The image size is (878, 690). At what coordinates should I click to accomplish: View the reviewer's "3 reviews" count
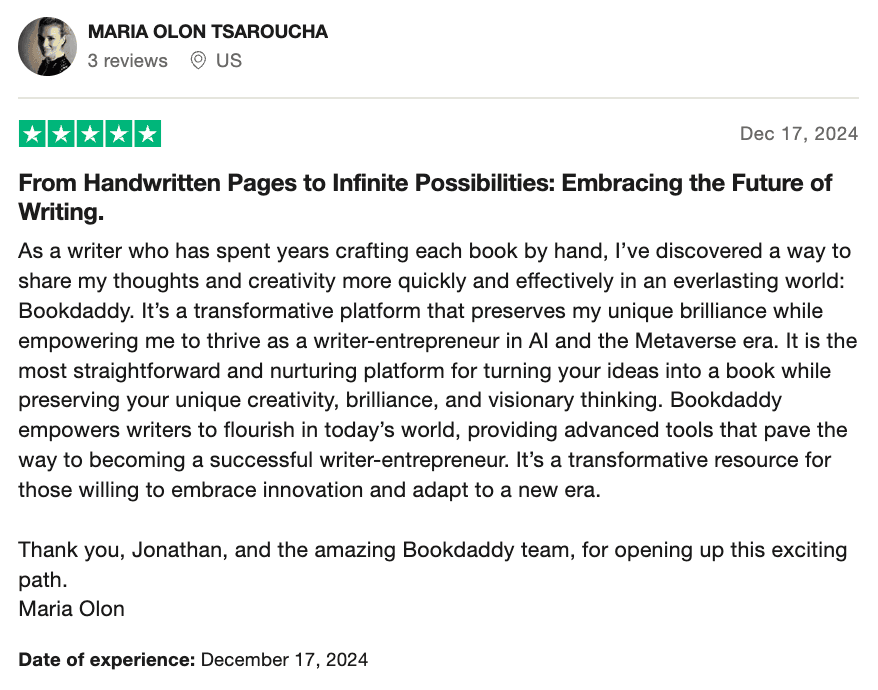tap(127, 61)
